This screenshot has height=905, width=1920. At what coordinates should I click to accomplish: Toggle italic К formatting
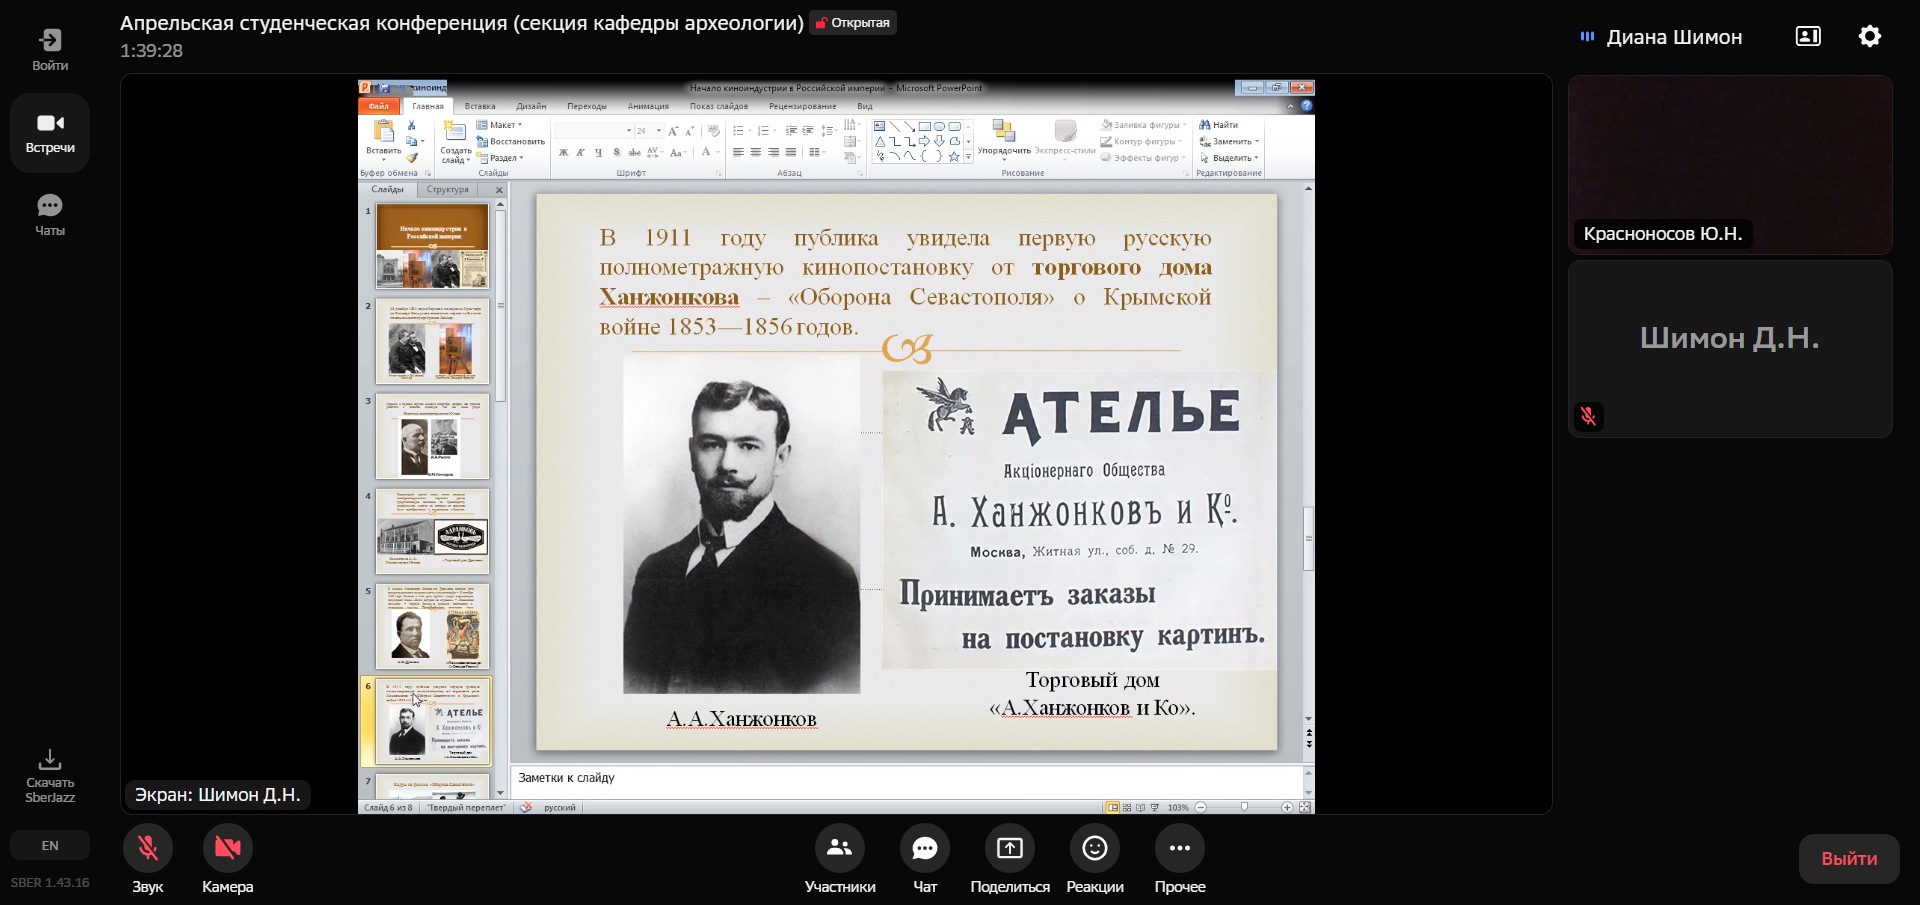580,153
